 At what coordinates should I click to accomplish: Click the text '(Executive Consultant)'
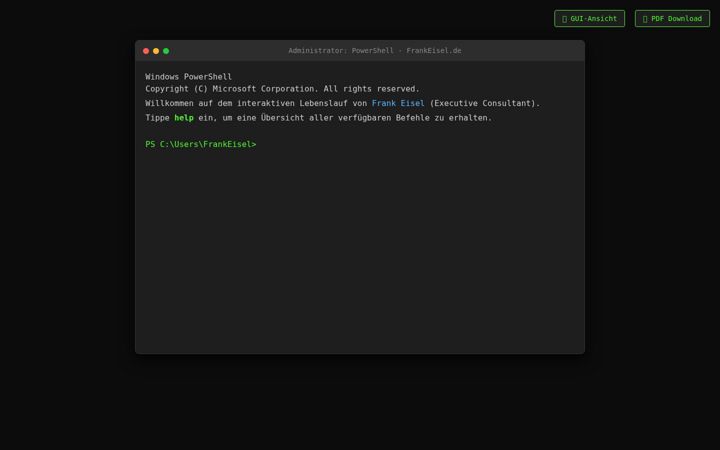(482, 103)
